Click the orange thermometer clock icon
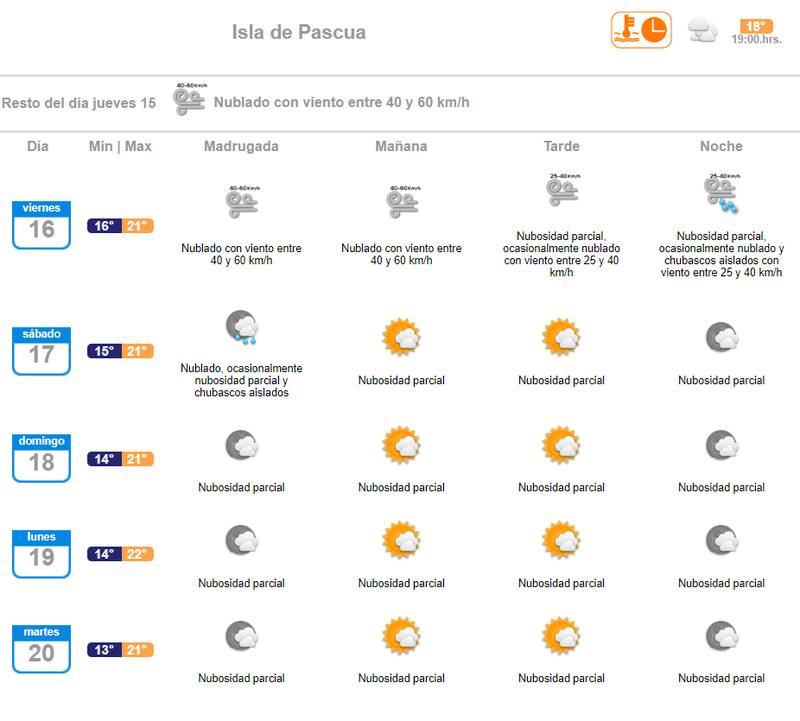The image size is (800, 721). coord(642,30)
